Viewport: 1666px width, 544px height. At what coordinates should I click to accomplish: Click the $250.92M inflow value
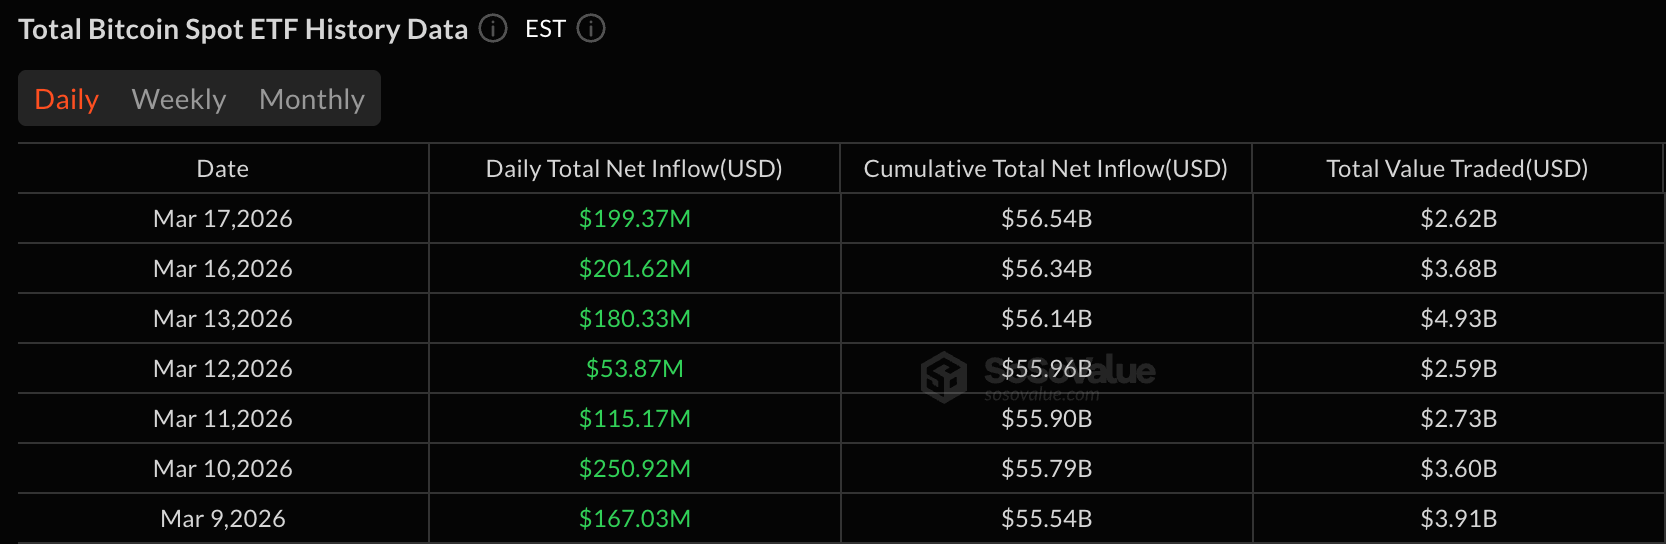tap(635, 469)
